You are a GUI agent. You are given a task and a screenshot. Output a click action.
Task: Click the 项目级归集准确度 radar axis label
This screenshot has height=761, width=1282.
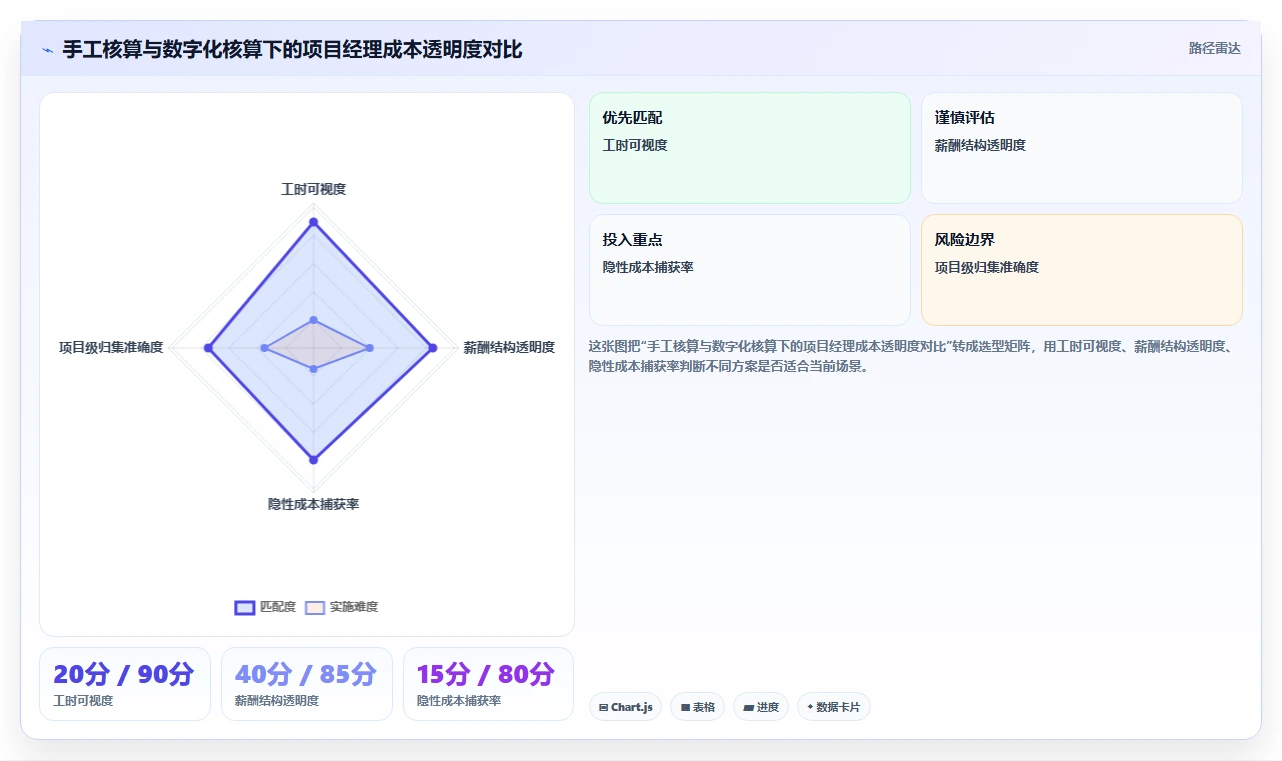coord(111,347)
